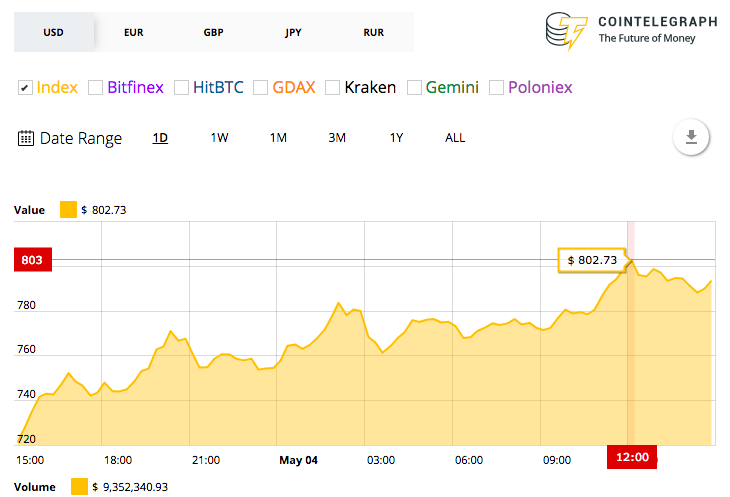Set date range to 1W
This screenshot has width=730, height=497.
point(219,138)
